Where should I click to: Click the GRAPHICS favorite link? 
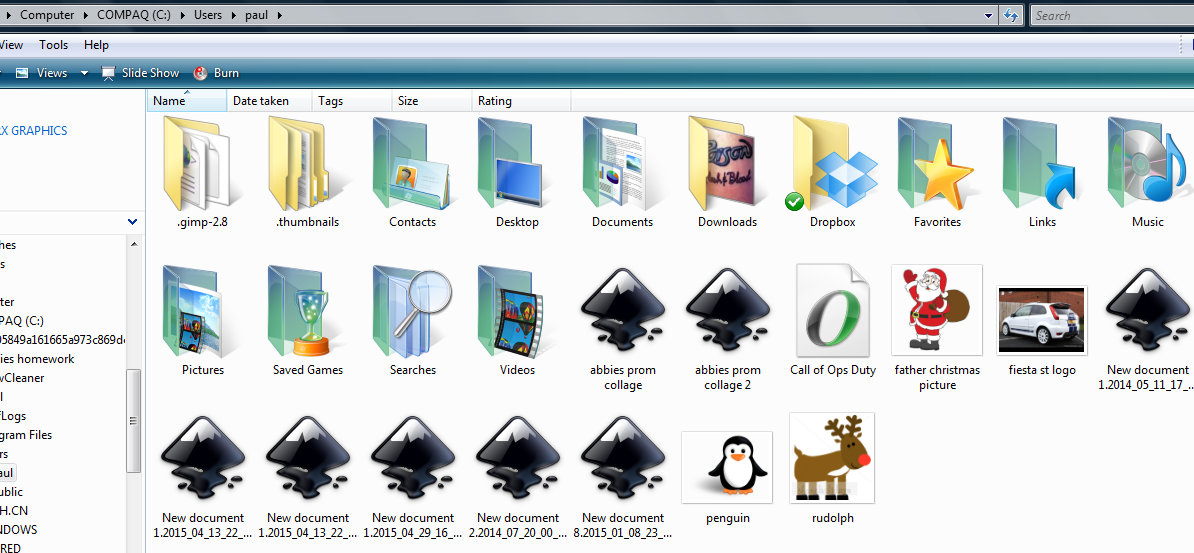point(34,130)
